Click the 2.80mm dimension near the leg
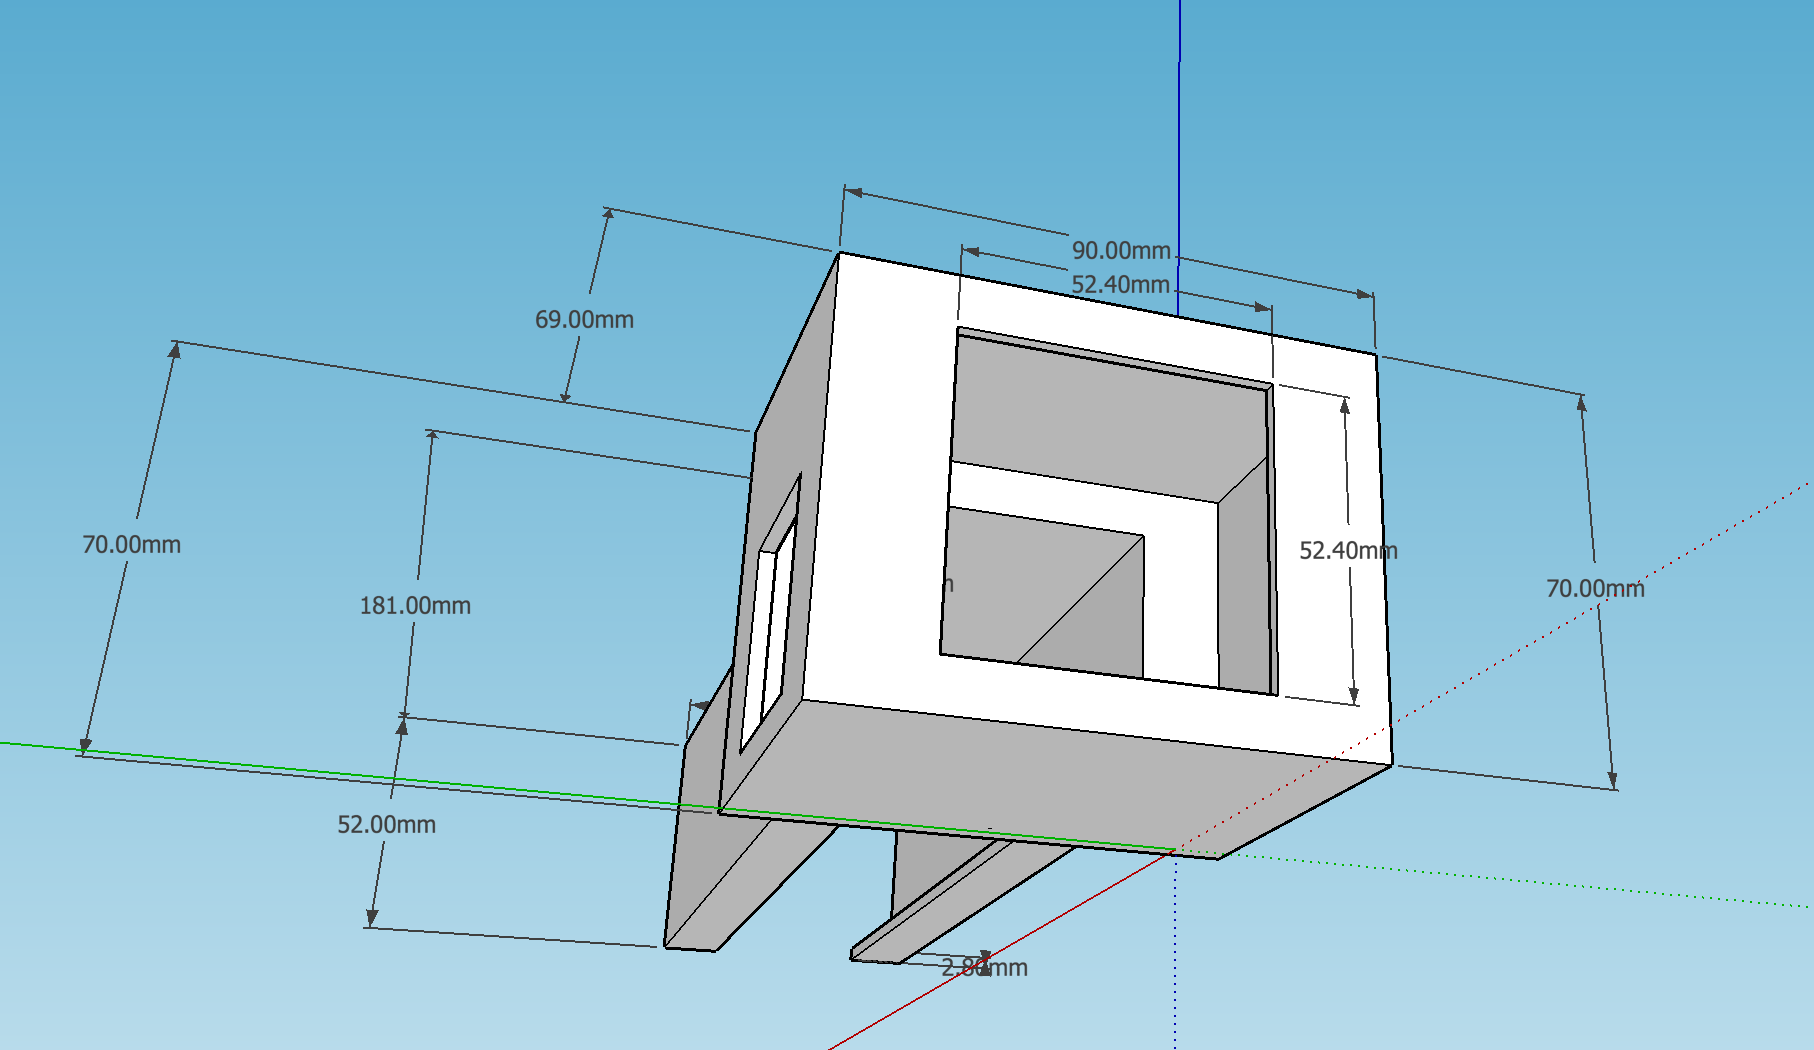 985,968
